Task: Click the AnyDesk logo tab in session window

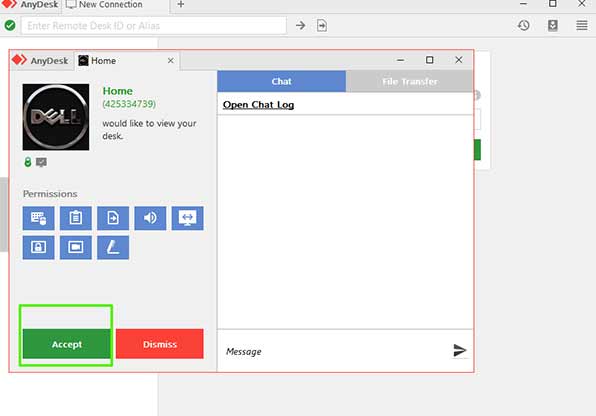Action: pos(40,60)
